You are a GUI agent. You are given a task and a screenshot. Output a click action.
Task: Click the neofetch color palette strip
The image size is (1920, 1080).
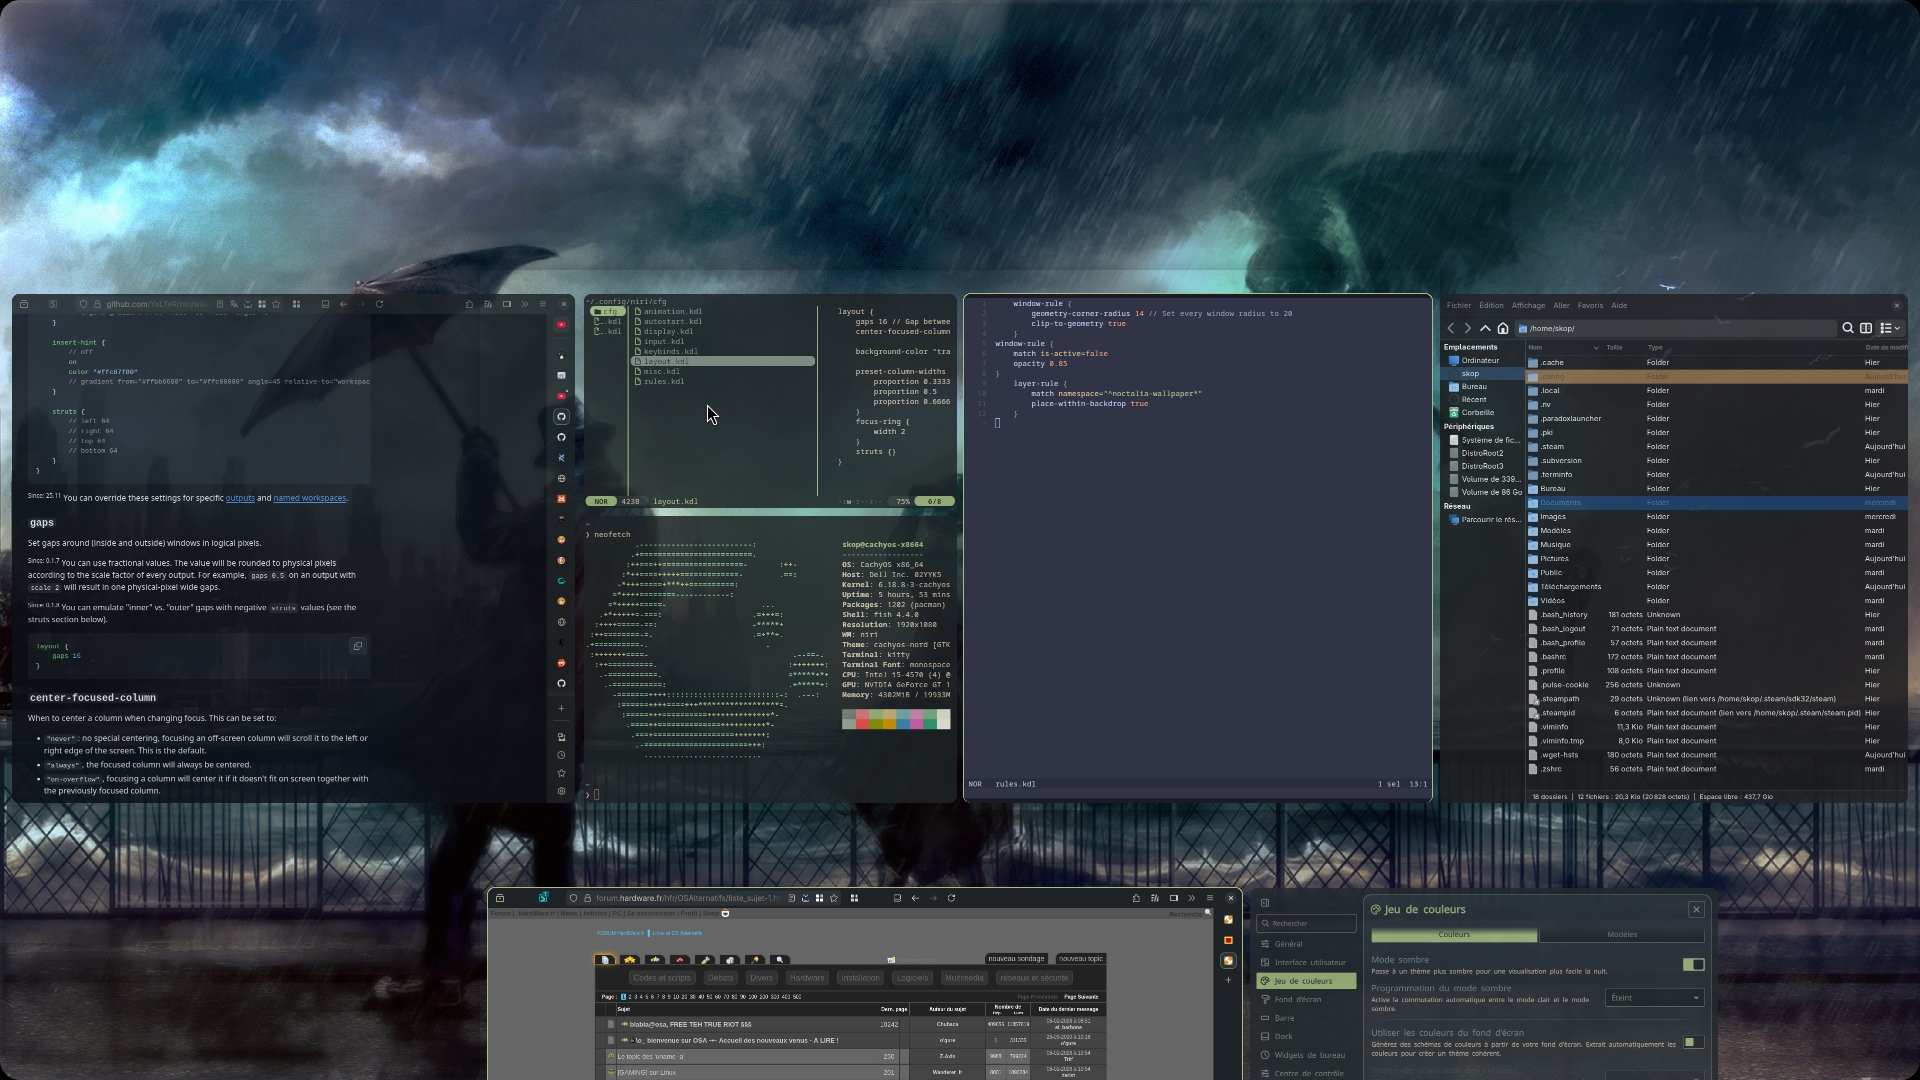pyautogui.click(x=896, y=719)
